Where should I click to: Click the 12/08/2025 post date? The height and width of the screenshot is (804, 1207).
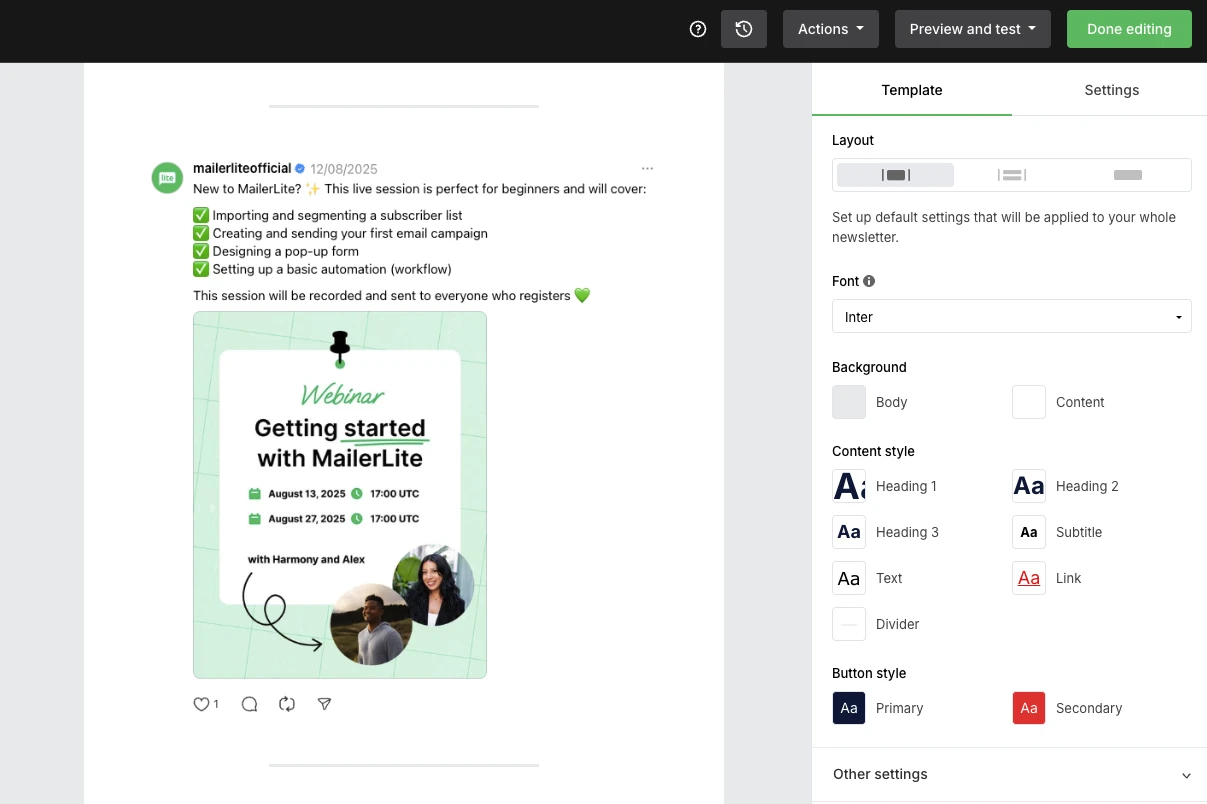pos(344,169)
